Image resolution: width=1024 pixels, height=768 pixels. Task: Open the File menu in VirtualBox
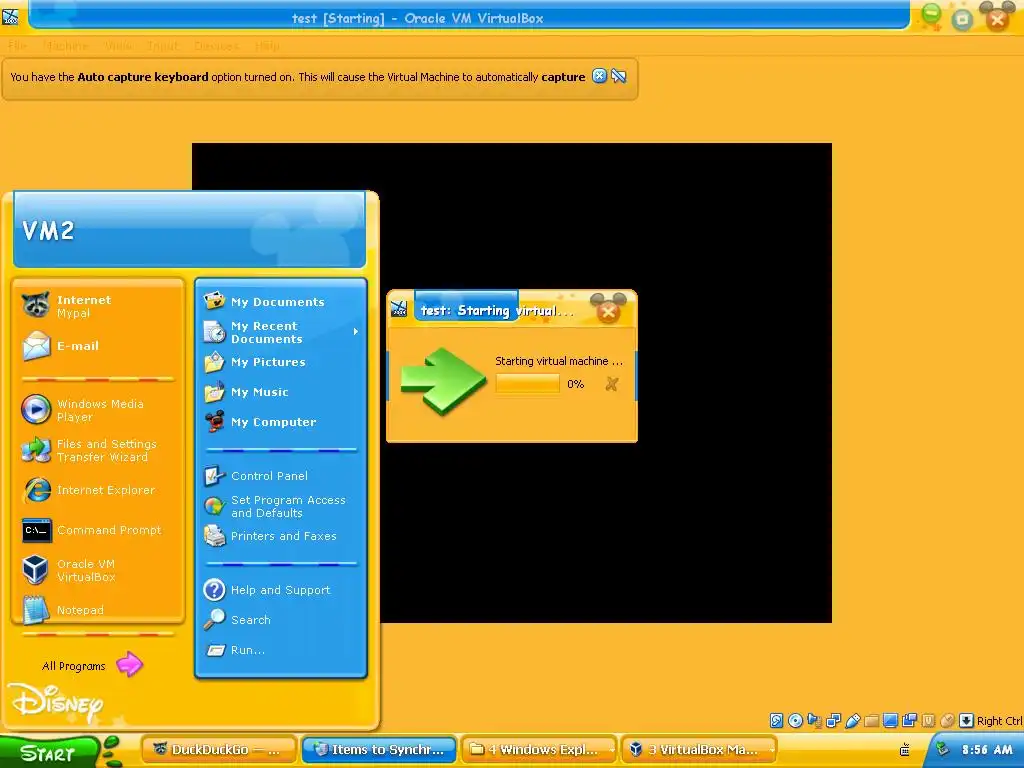click(x=18, y=46)
